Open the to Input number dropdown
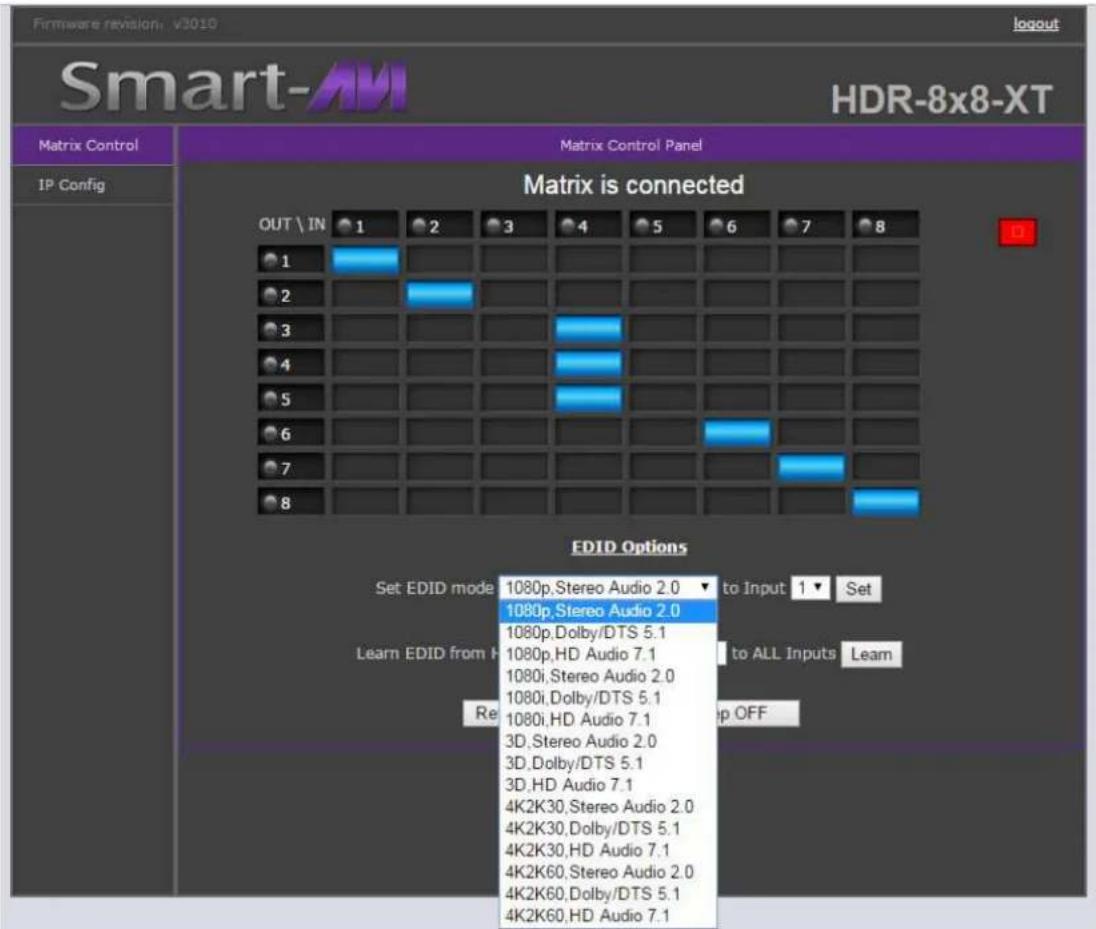This screenshot has width=1096, height=929. [x=810, y=588]
